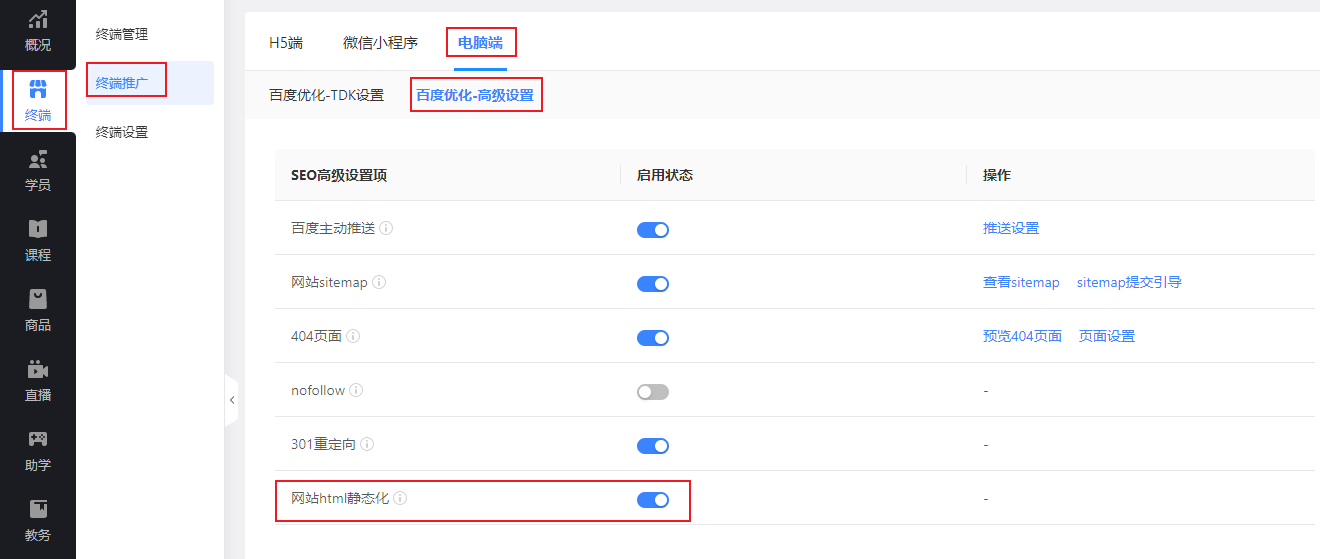Switch to the H5端 tab

coord(286,43)
